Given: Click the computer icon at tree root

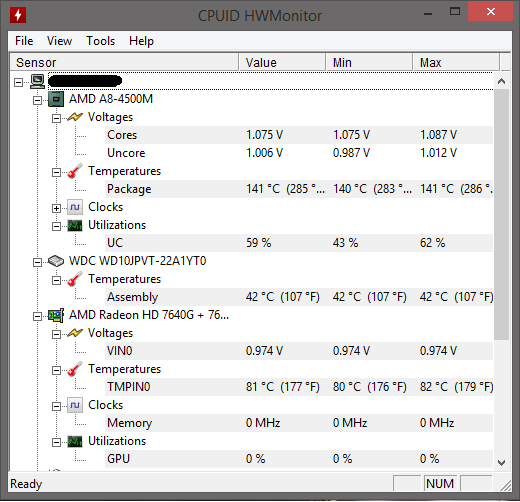Looking at the screenshot, I should click(37, 81).
